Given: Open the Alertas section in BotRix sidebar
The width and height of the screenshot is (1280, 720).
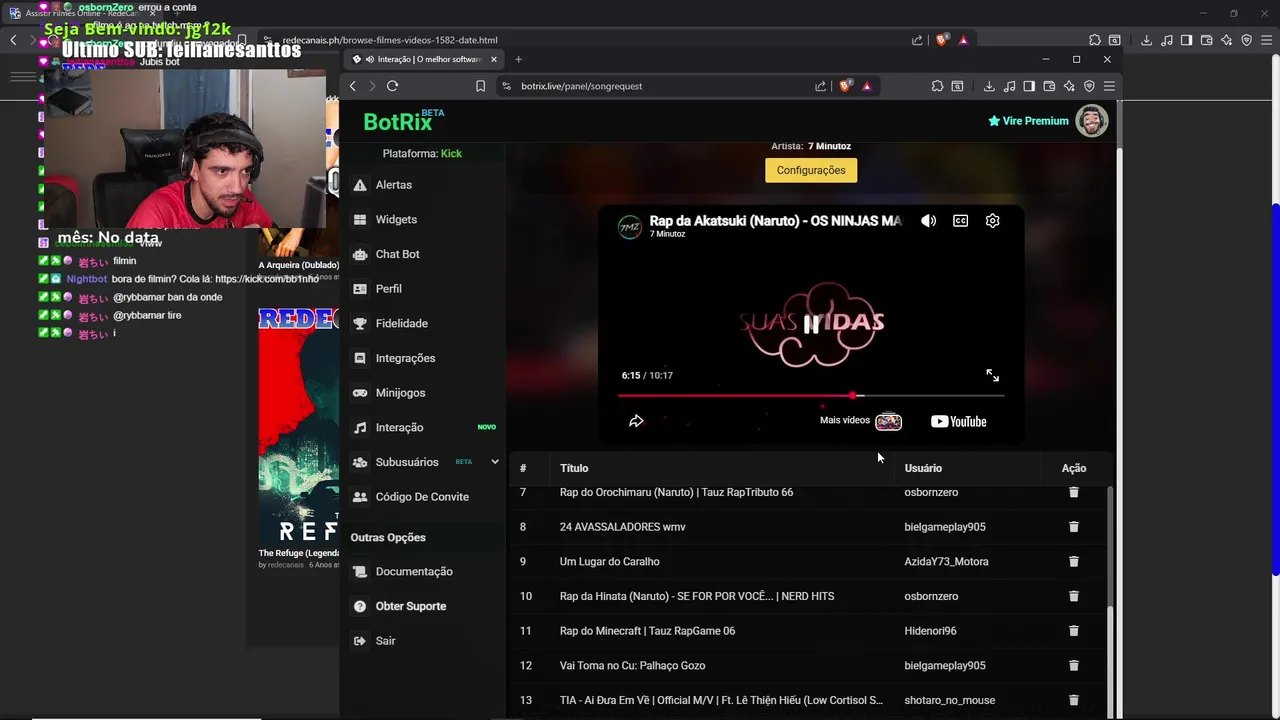Looking at the screenshot, I should pos(393,185).
